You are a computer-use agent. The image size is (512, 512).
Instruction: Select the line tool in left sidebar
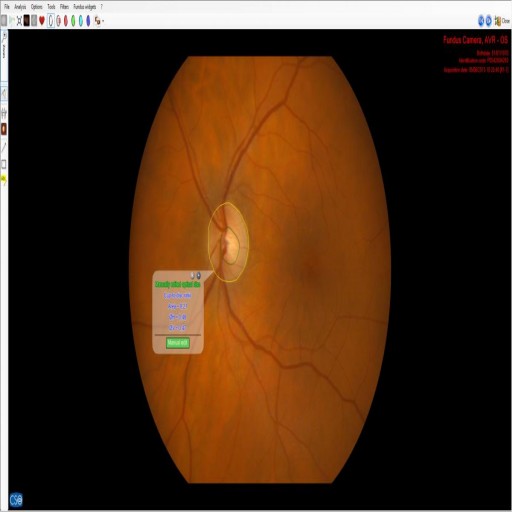coord(4,147)
